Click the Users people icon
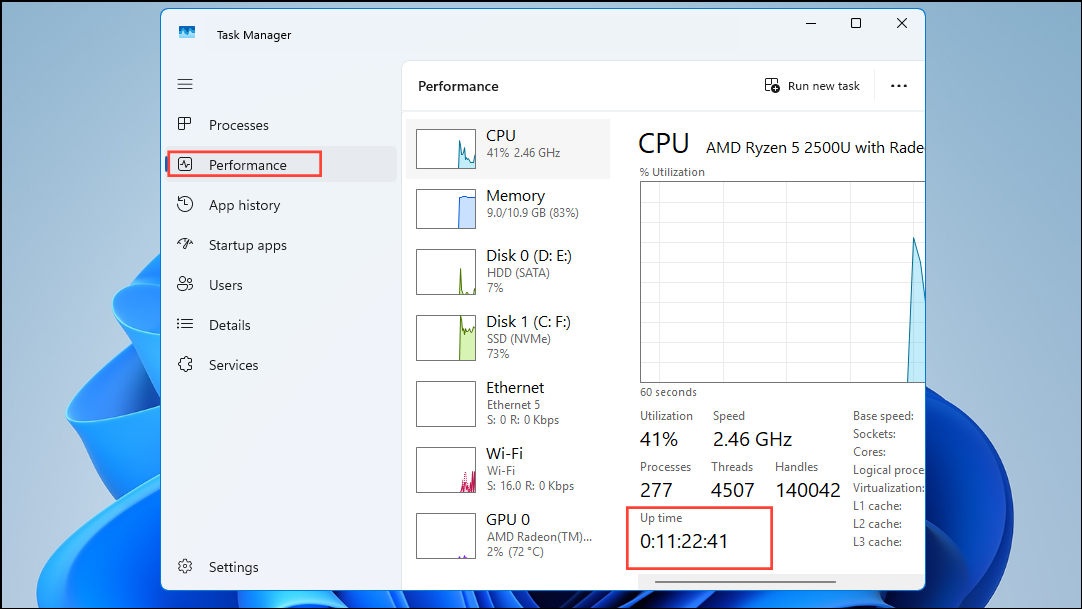This screenshot has width=1082, height=609. (185, 284)
